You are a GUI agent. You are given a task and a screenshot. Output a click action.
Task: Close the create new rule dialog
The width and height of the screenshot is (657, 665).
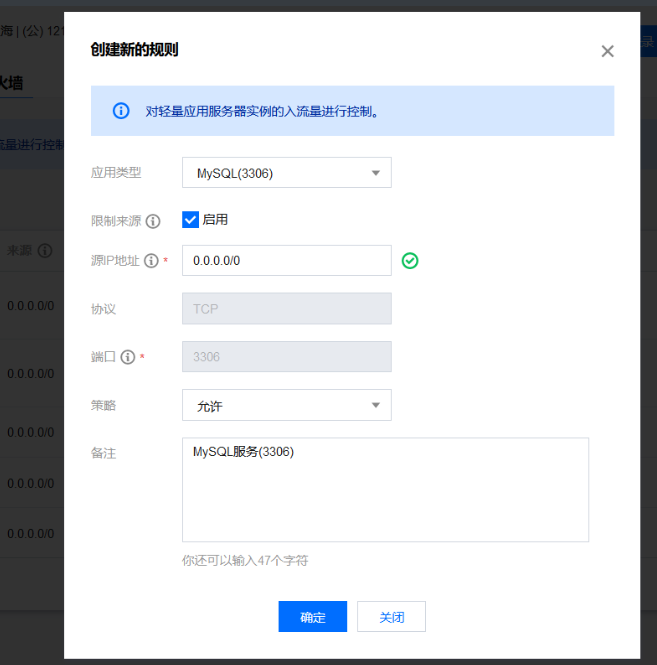[x=607, y=51]
